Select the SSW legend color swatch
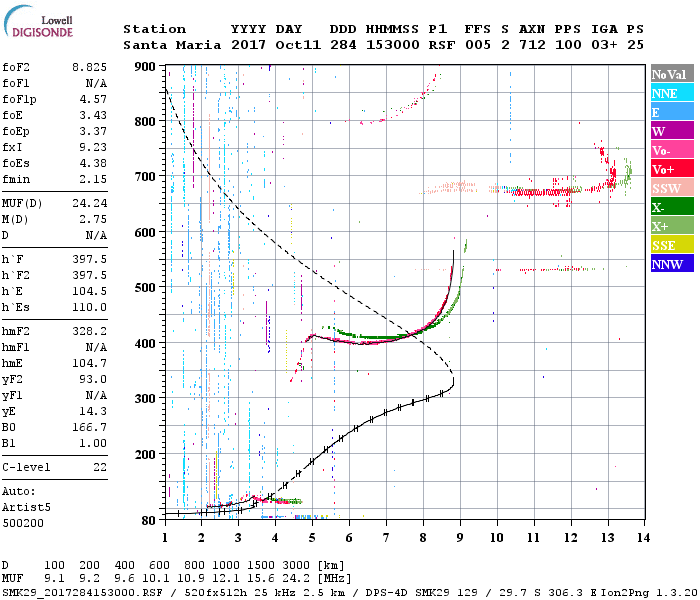The width and height of the screenshot is (700, 600). [x=672, y=188]
